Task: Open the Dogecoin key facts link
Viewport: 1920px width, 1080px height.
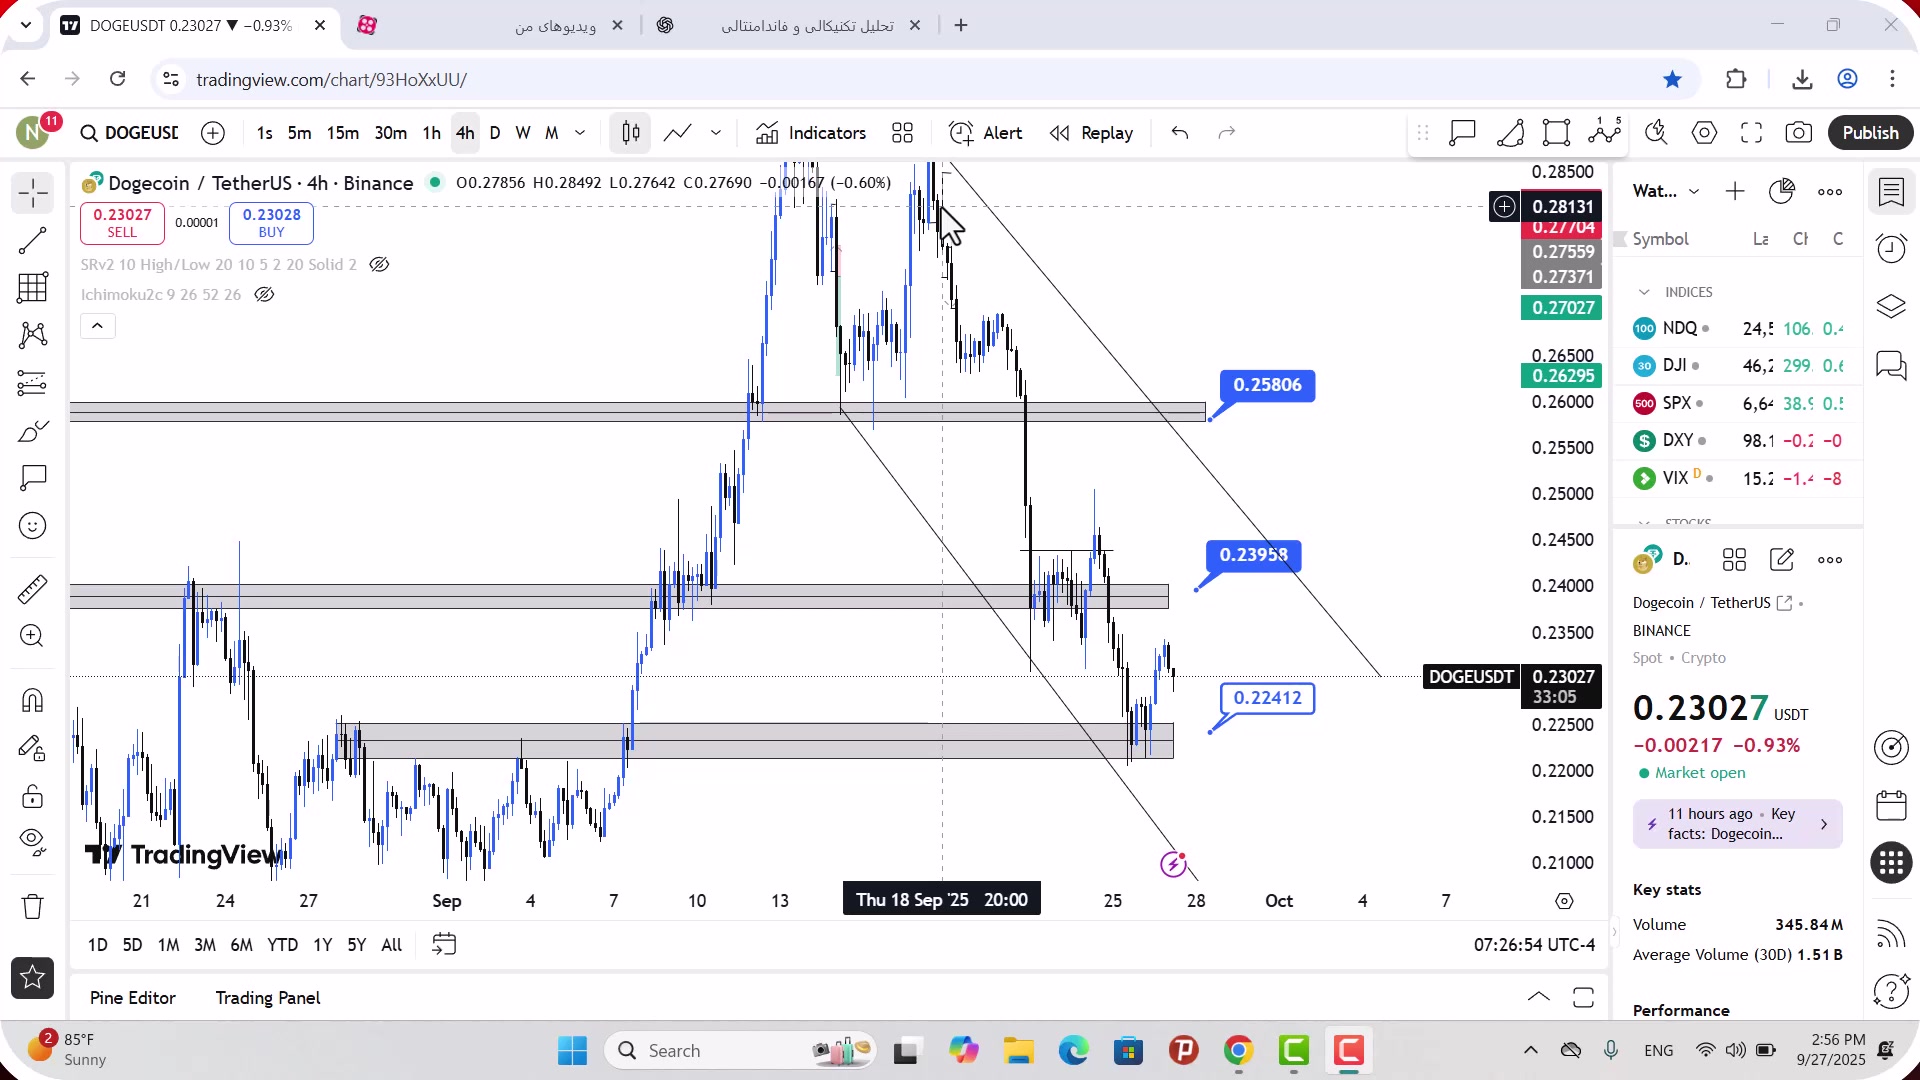Action: (x=1738, y=824)
